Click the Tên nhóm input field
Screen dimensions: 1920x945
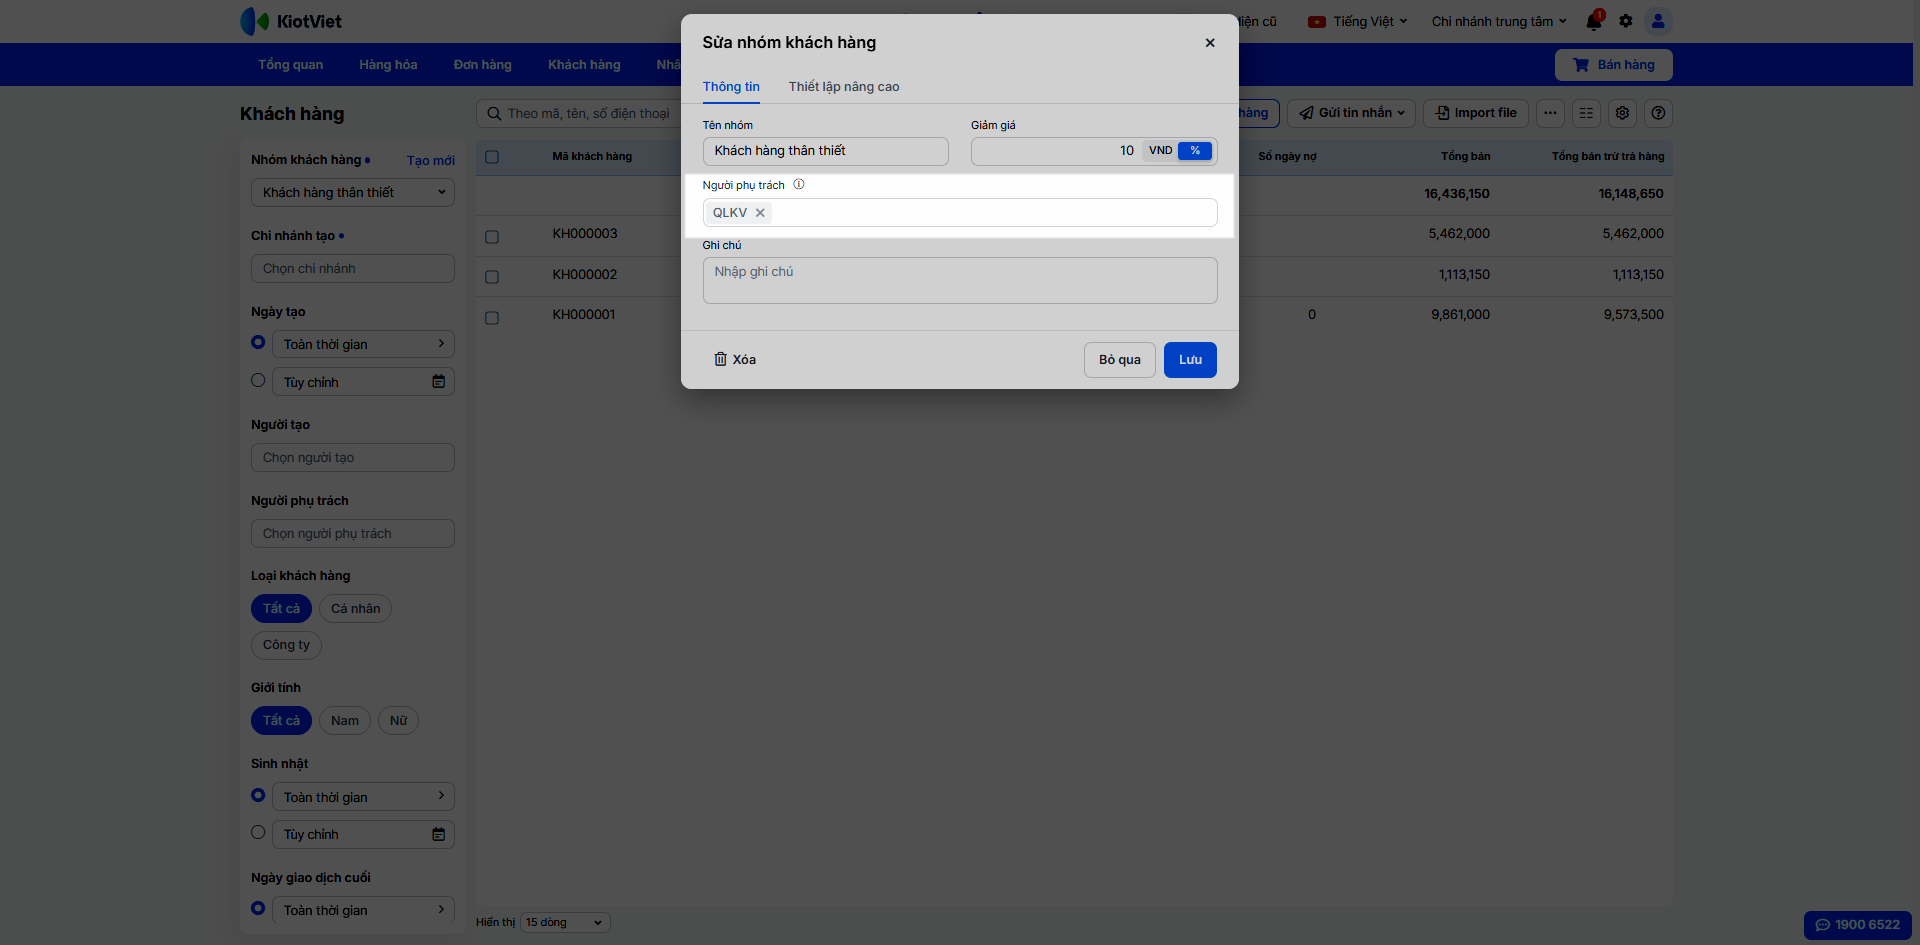point(825,151)
